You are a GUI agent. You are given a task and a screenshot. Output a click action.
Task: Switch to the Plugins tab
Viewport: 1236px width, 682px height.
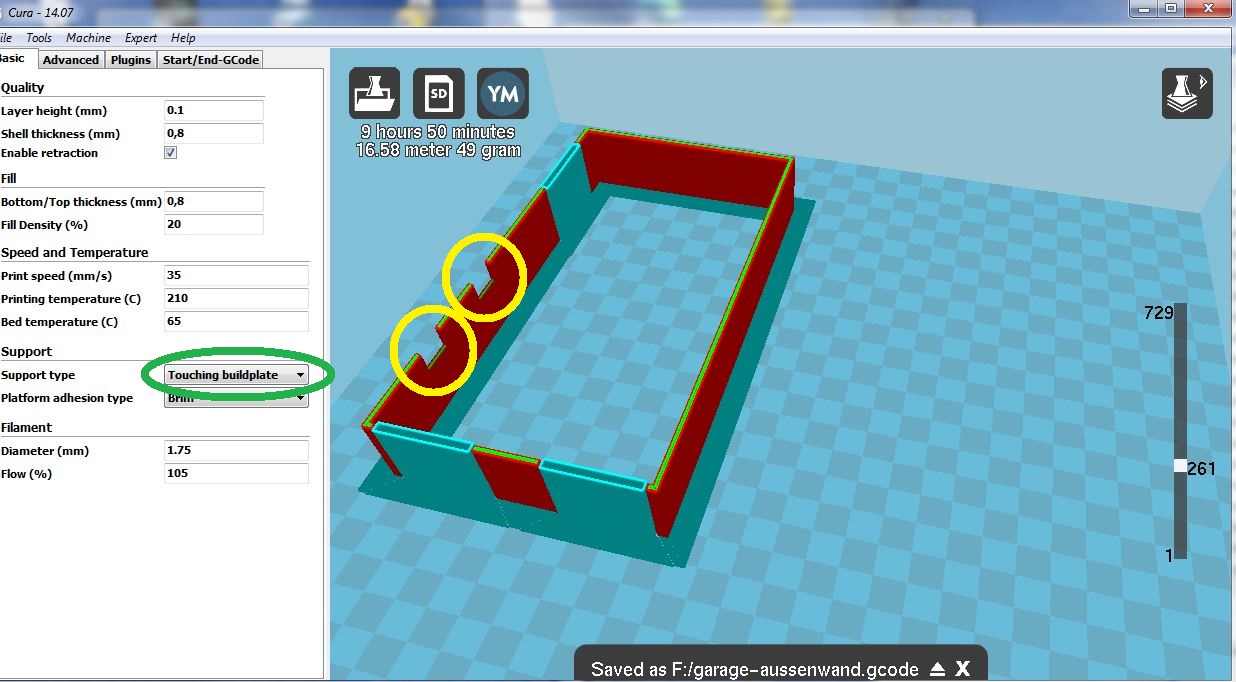pyautogui.click(x=131, y=60)
